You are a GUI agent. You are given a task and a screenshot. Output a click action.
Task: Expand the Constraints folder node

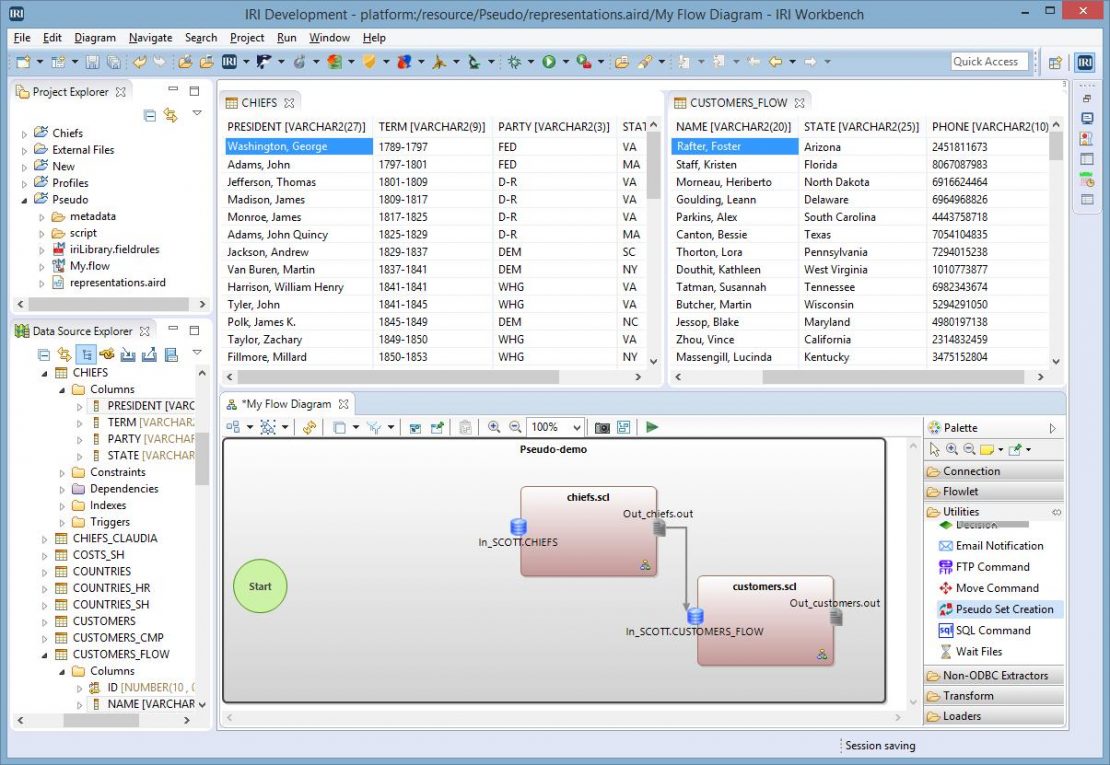click(x=62, y=473)
